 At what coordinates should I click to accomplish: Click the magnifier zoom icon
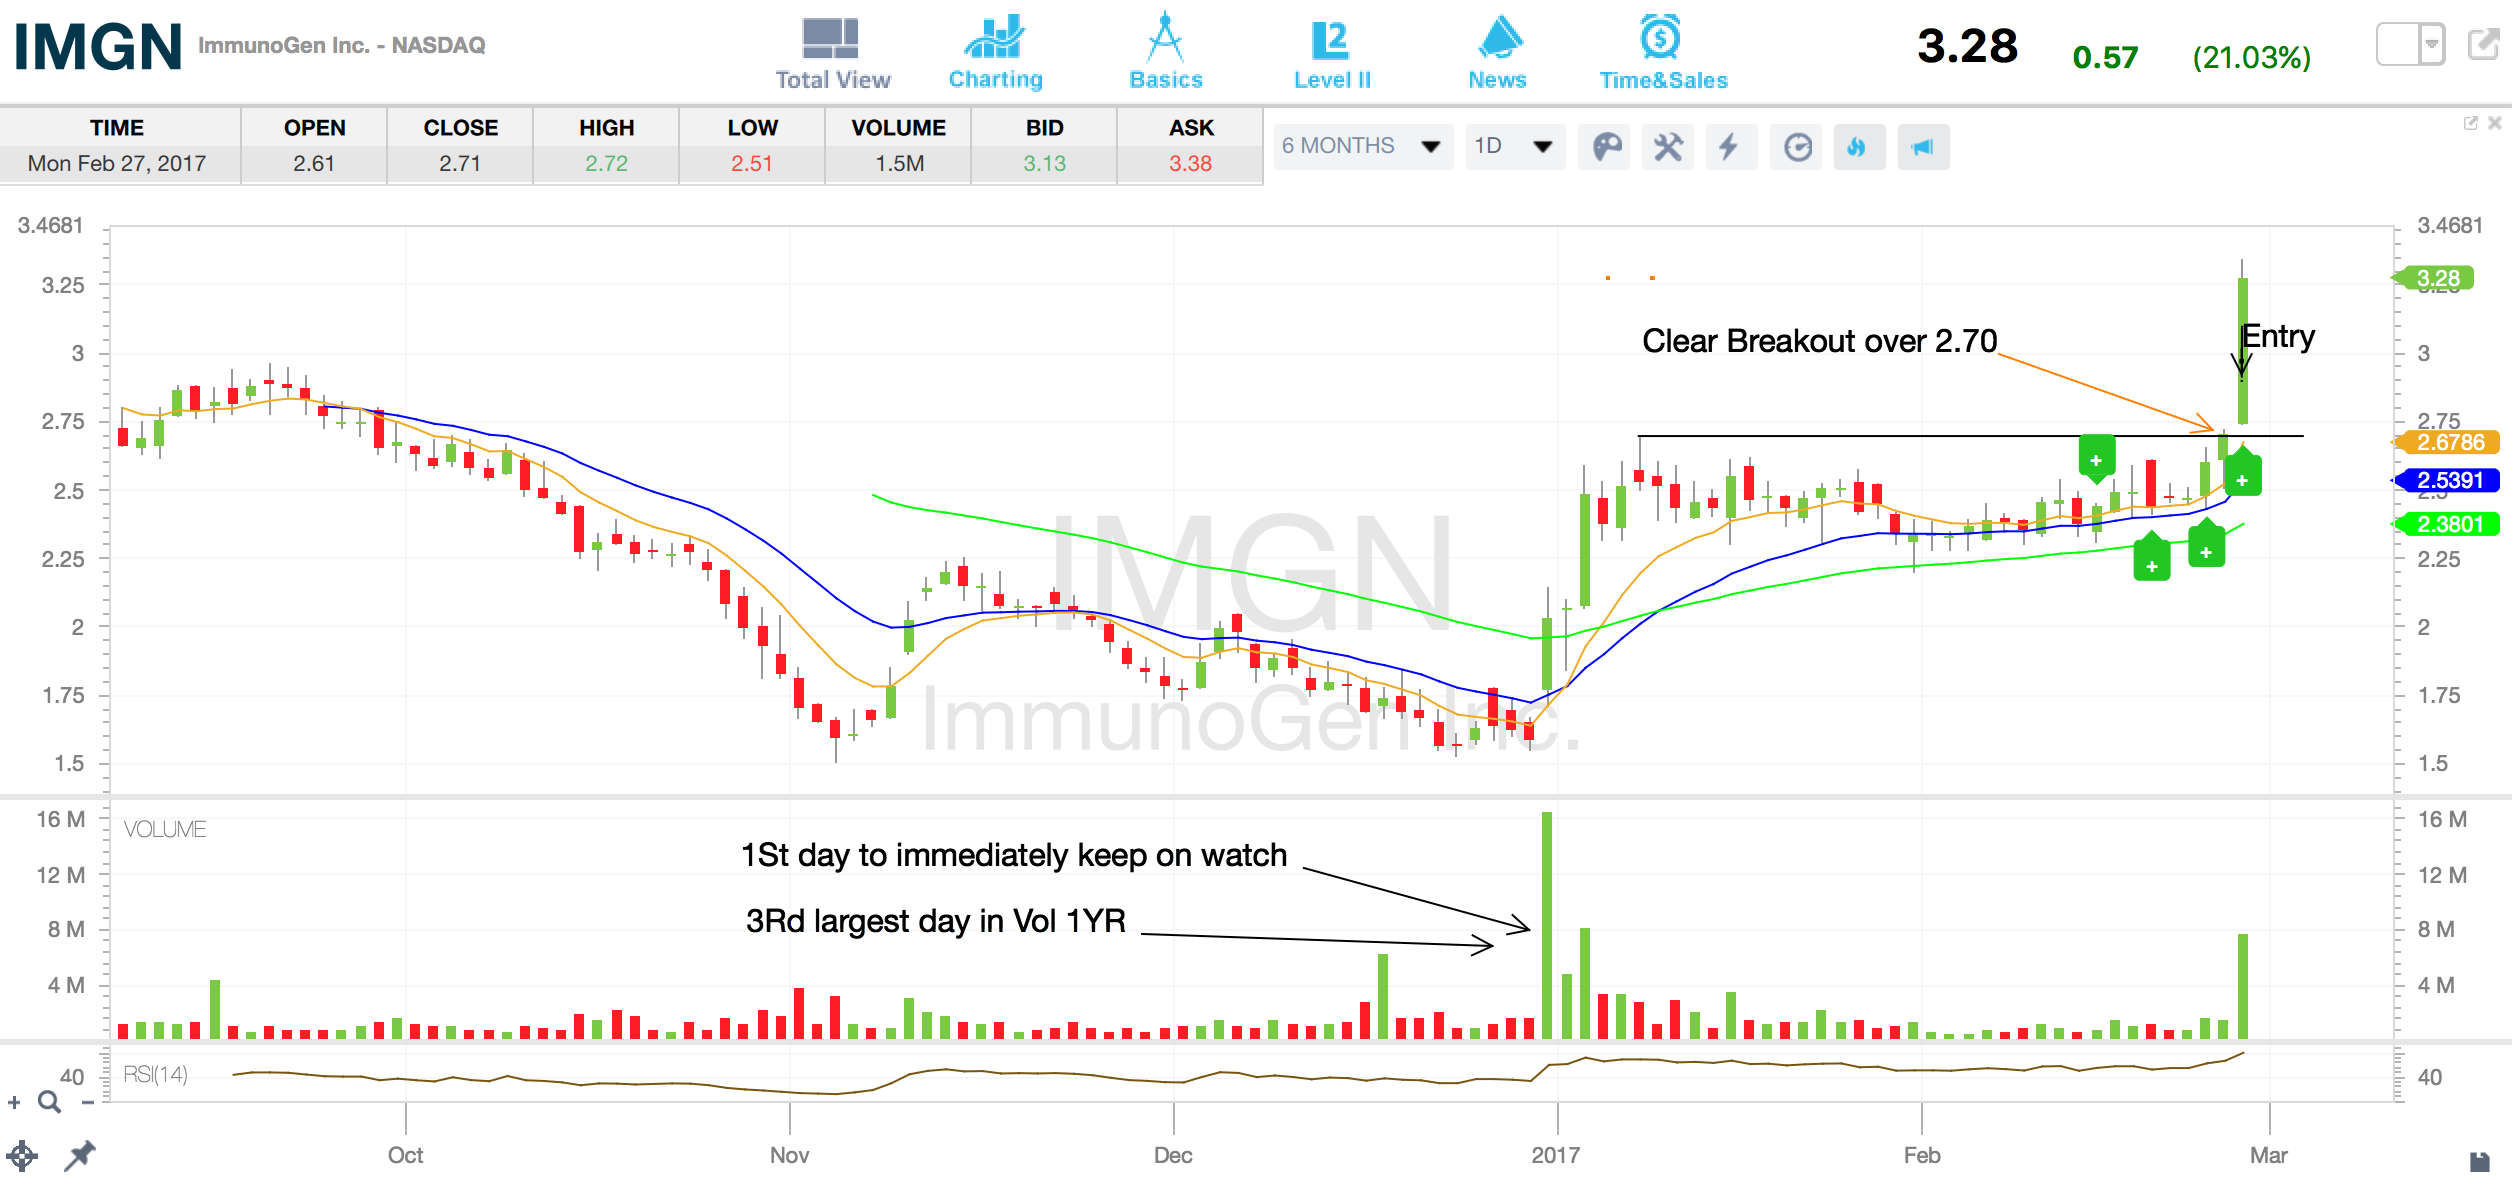click(49, 1102)
